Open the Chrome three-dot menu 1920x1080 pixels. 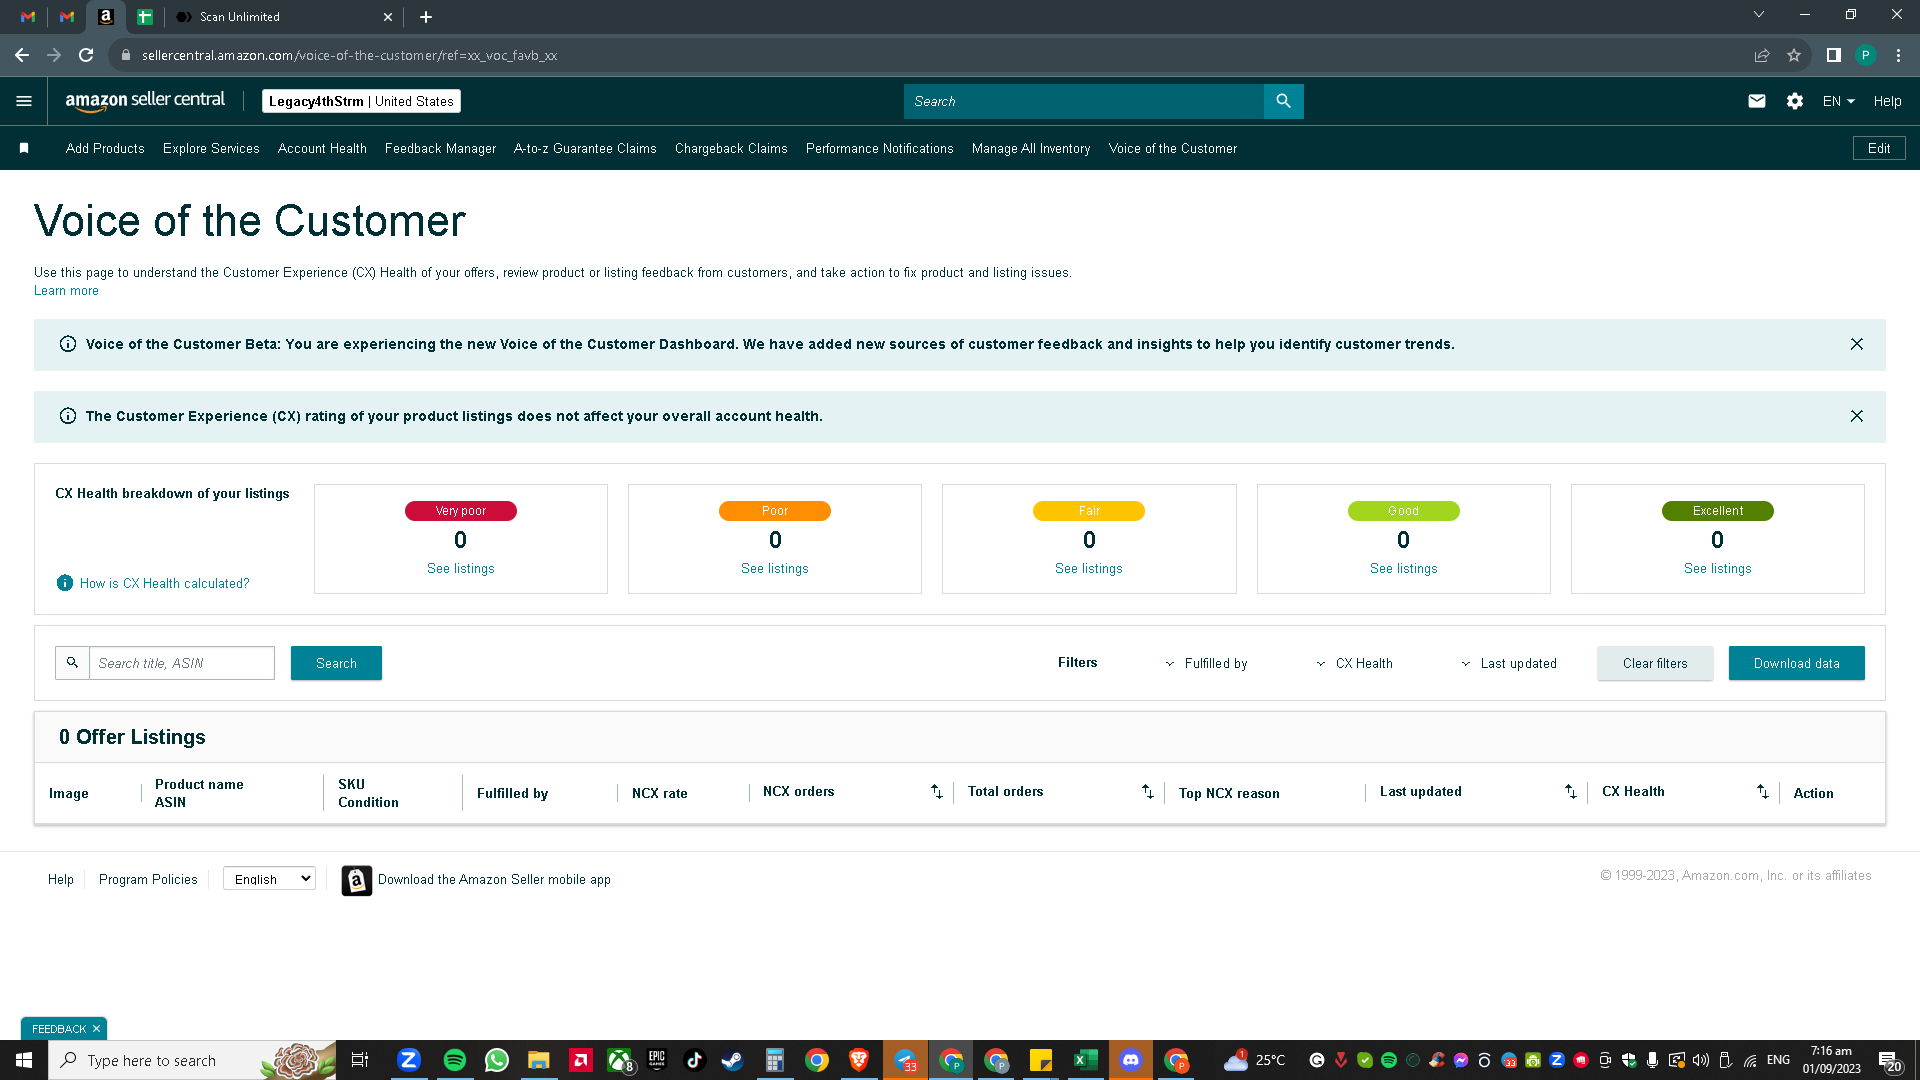tap(1898, 56)
